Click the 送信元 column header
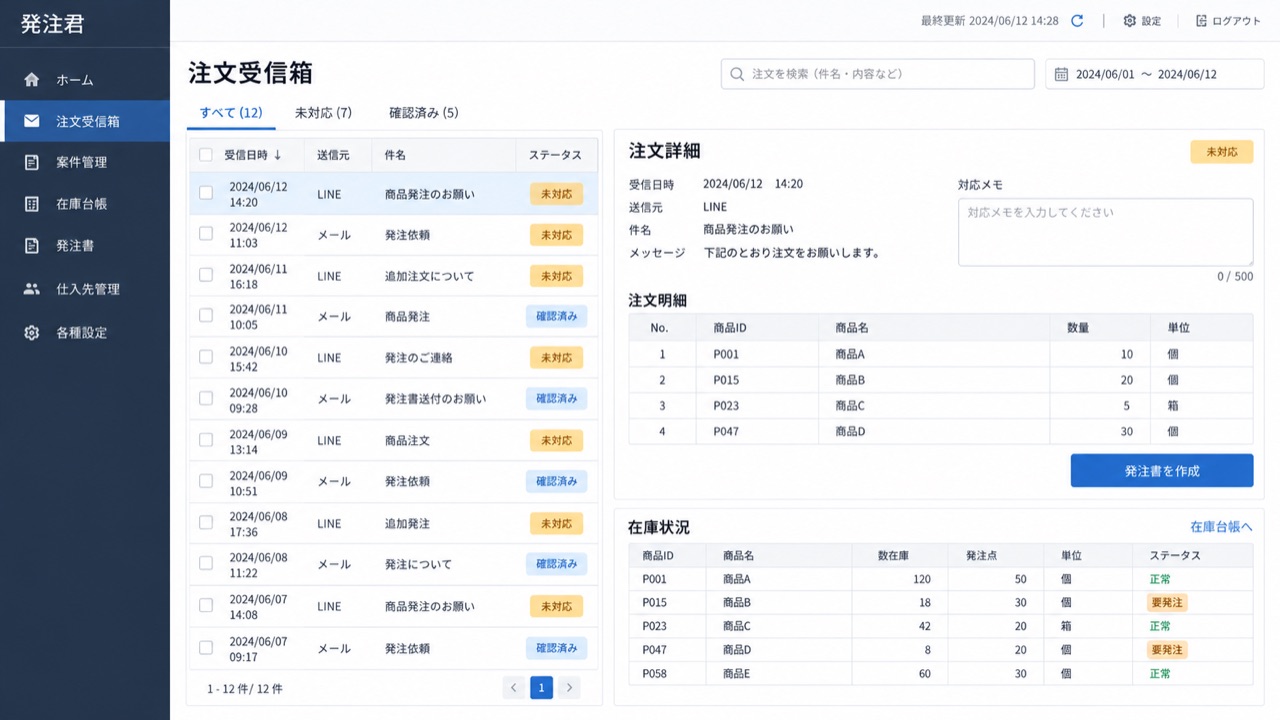Image resolution: width=1280 pixels, height=720 pixels. click(x=333, y=155)
